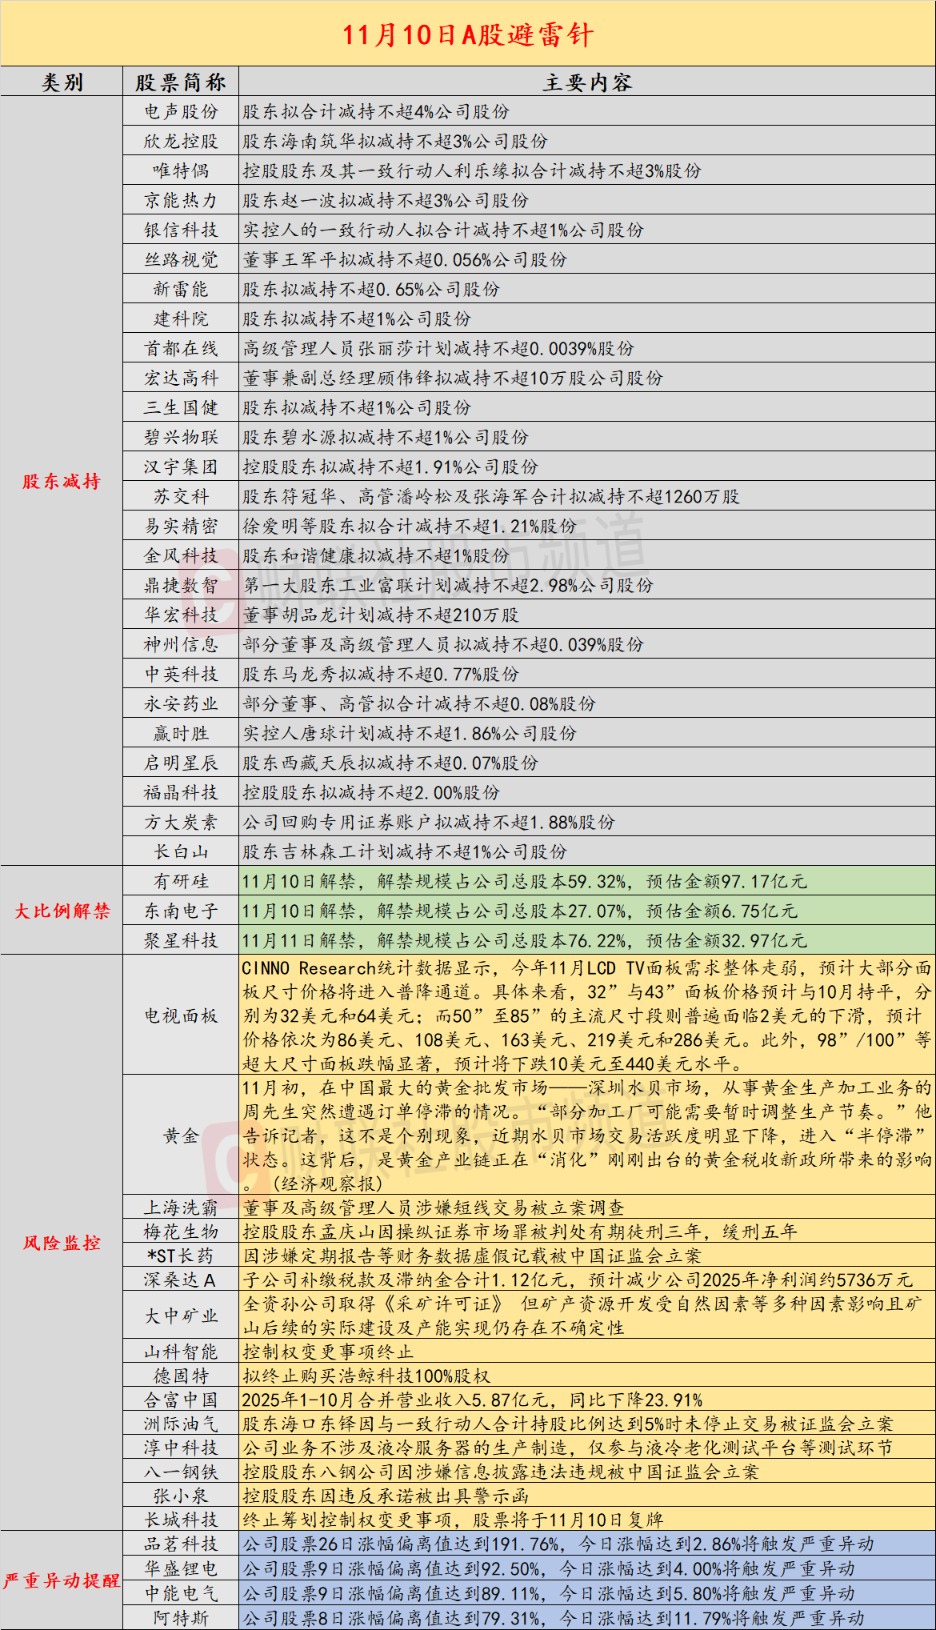Image resolution: width=936 pixels, height=1630 pixels.
Task: Select the 阿特斯 stock cell
Action: [x=181, y=1618]
